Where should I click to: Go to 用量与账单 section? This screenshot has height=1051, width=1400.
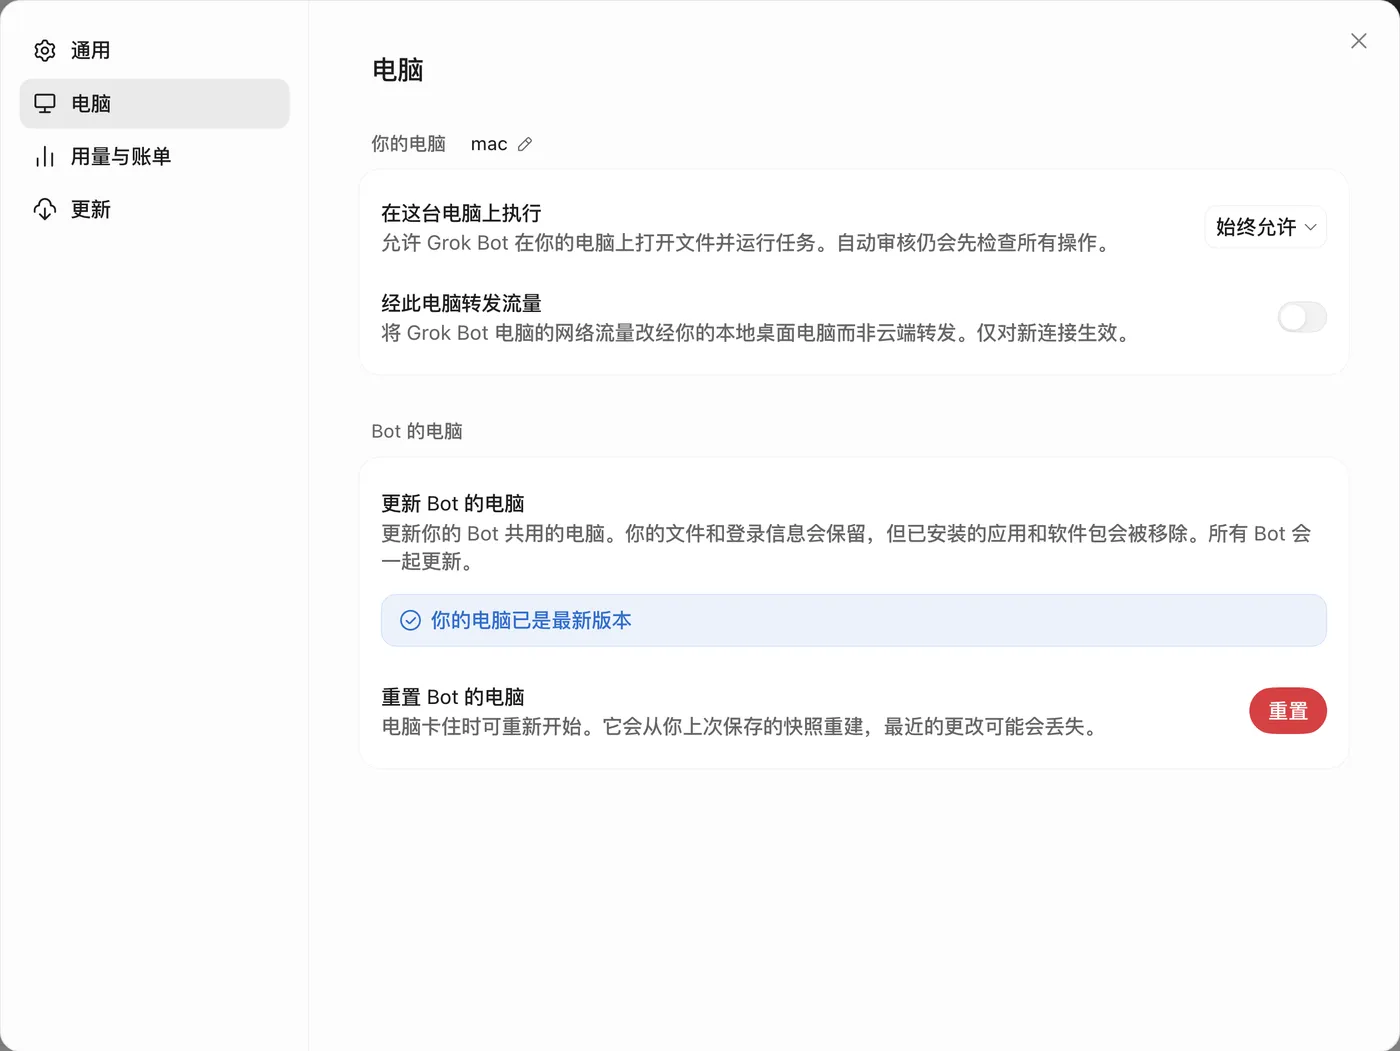(x=154, y=156)
